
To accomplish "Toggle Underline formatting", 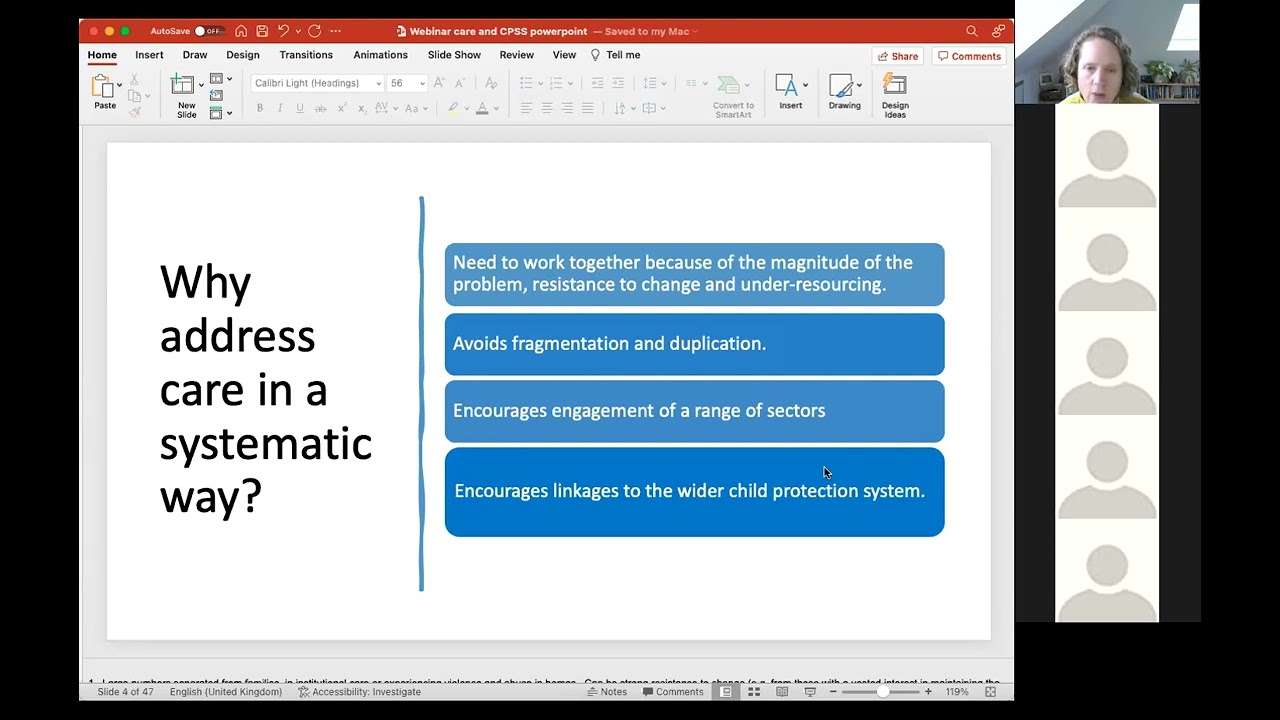I will [300, 108].
